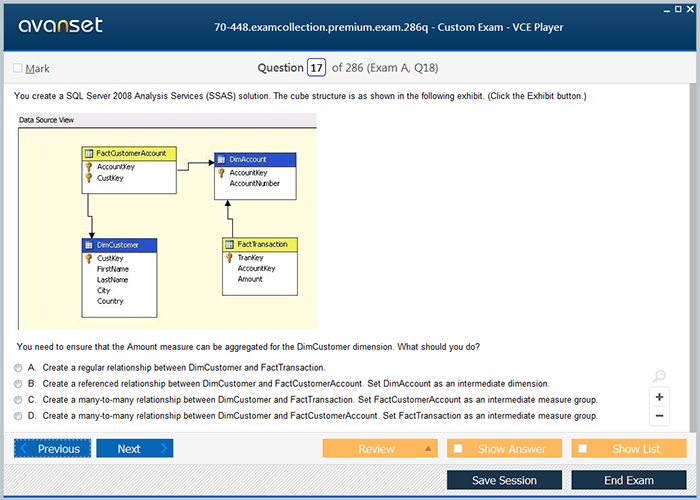Image resolution: width=700 pixels, height=500 pixels.
Task: Click key icon beside TranKey
Action: click(x=229, y=258)
